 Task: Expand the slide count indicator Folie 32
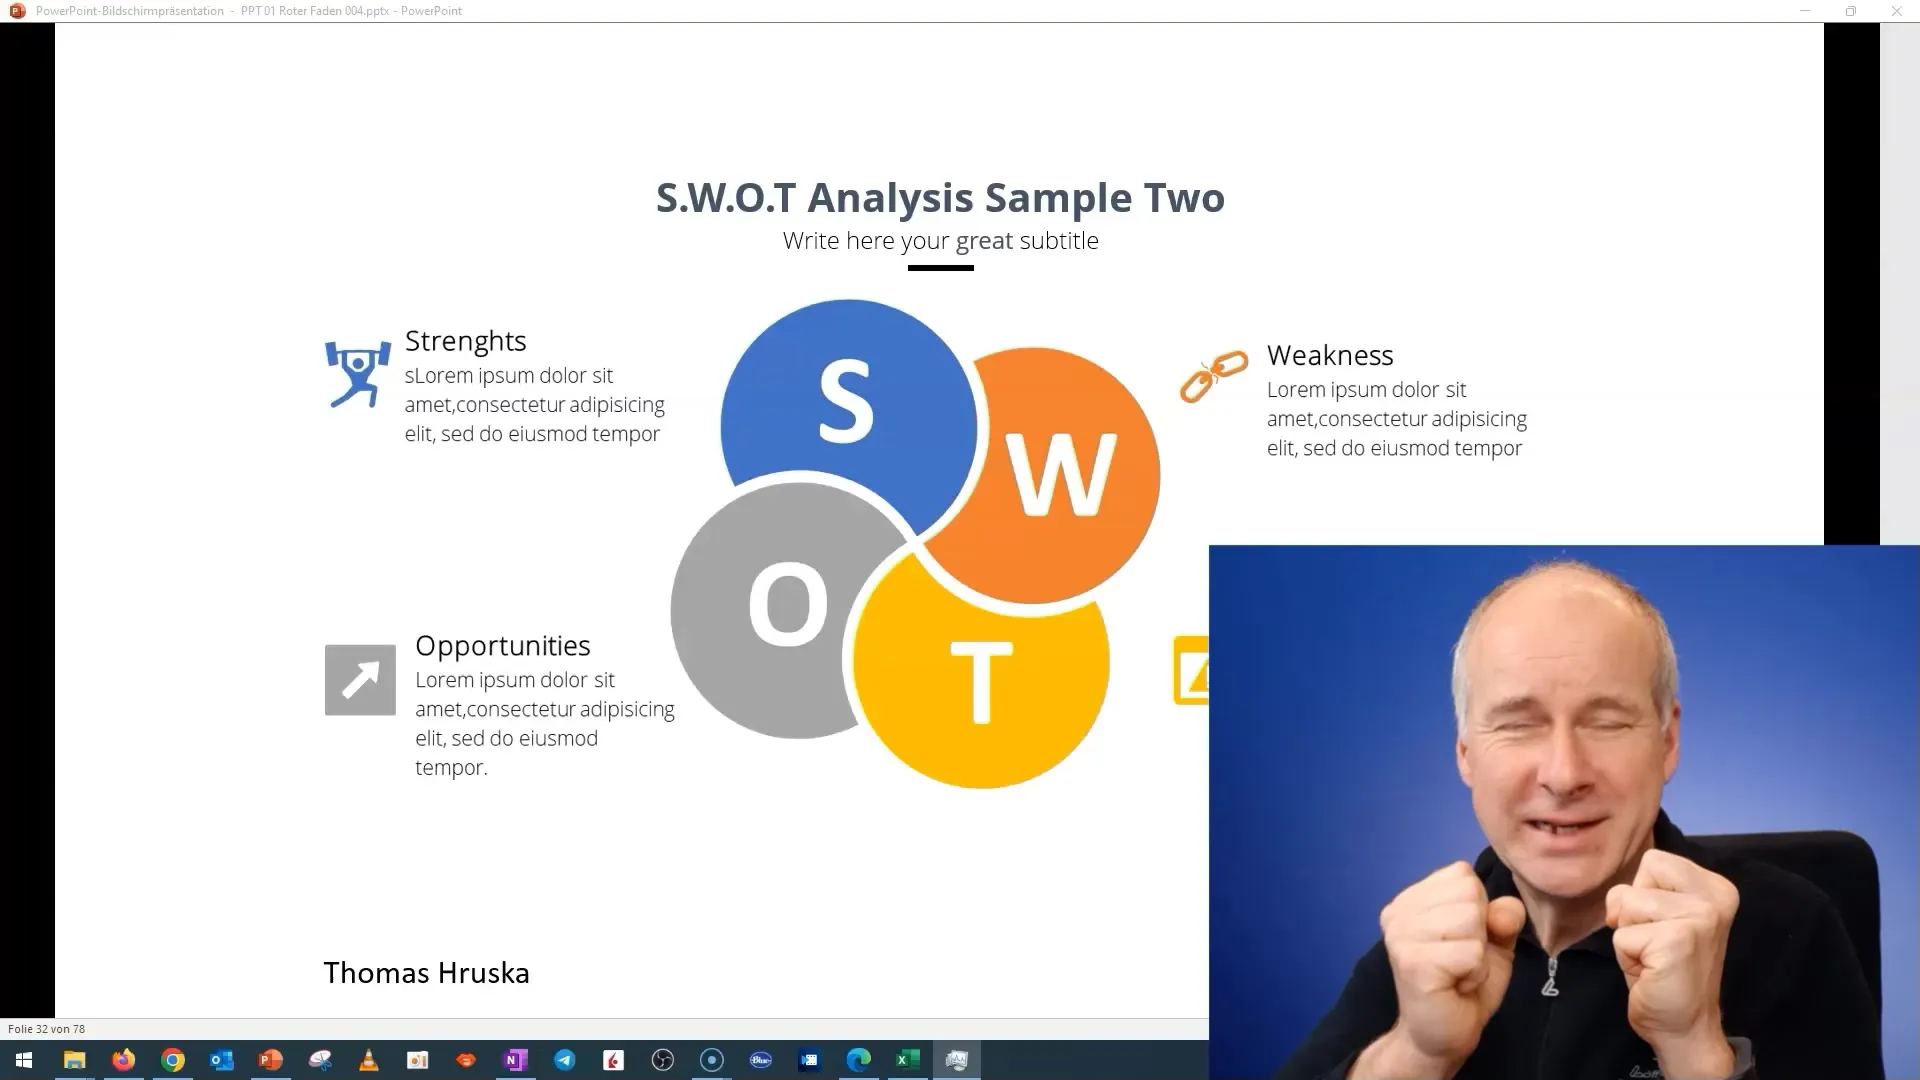pos(45,1029)
